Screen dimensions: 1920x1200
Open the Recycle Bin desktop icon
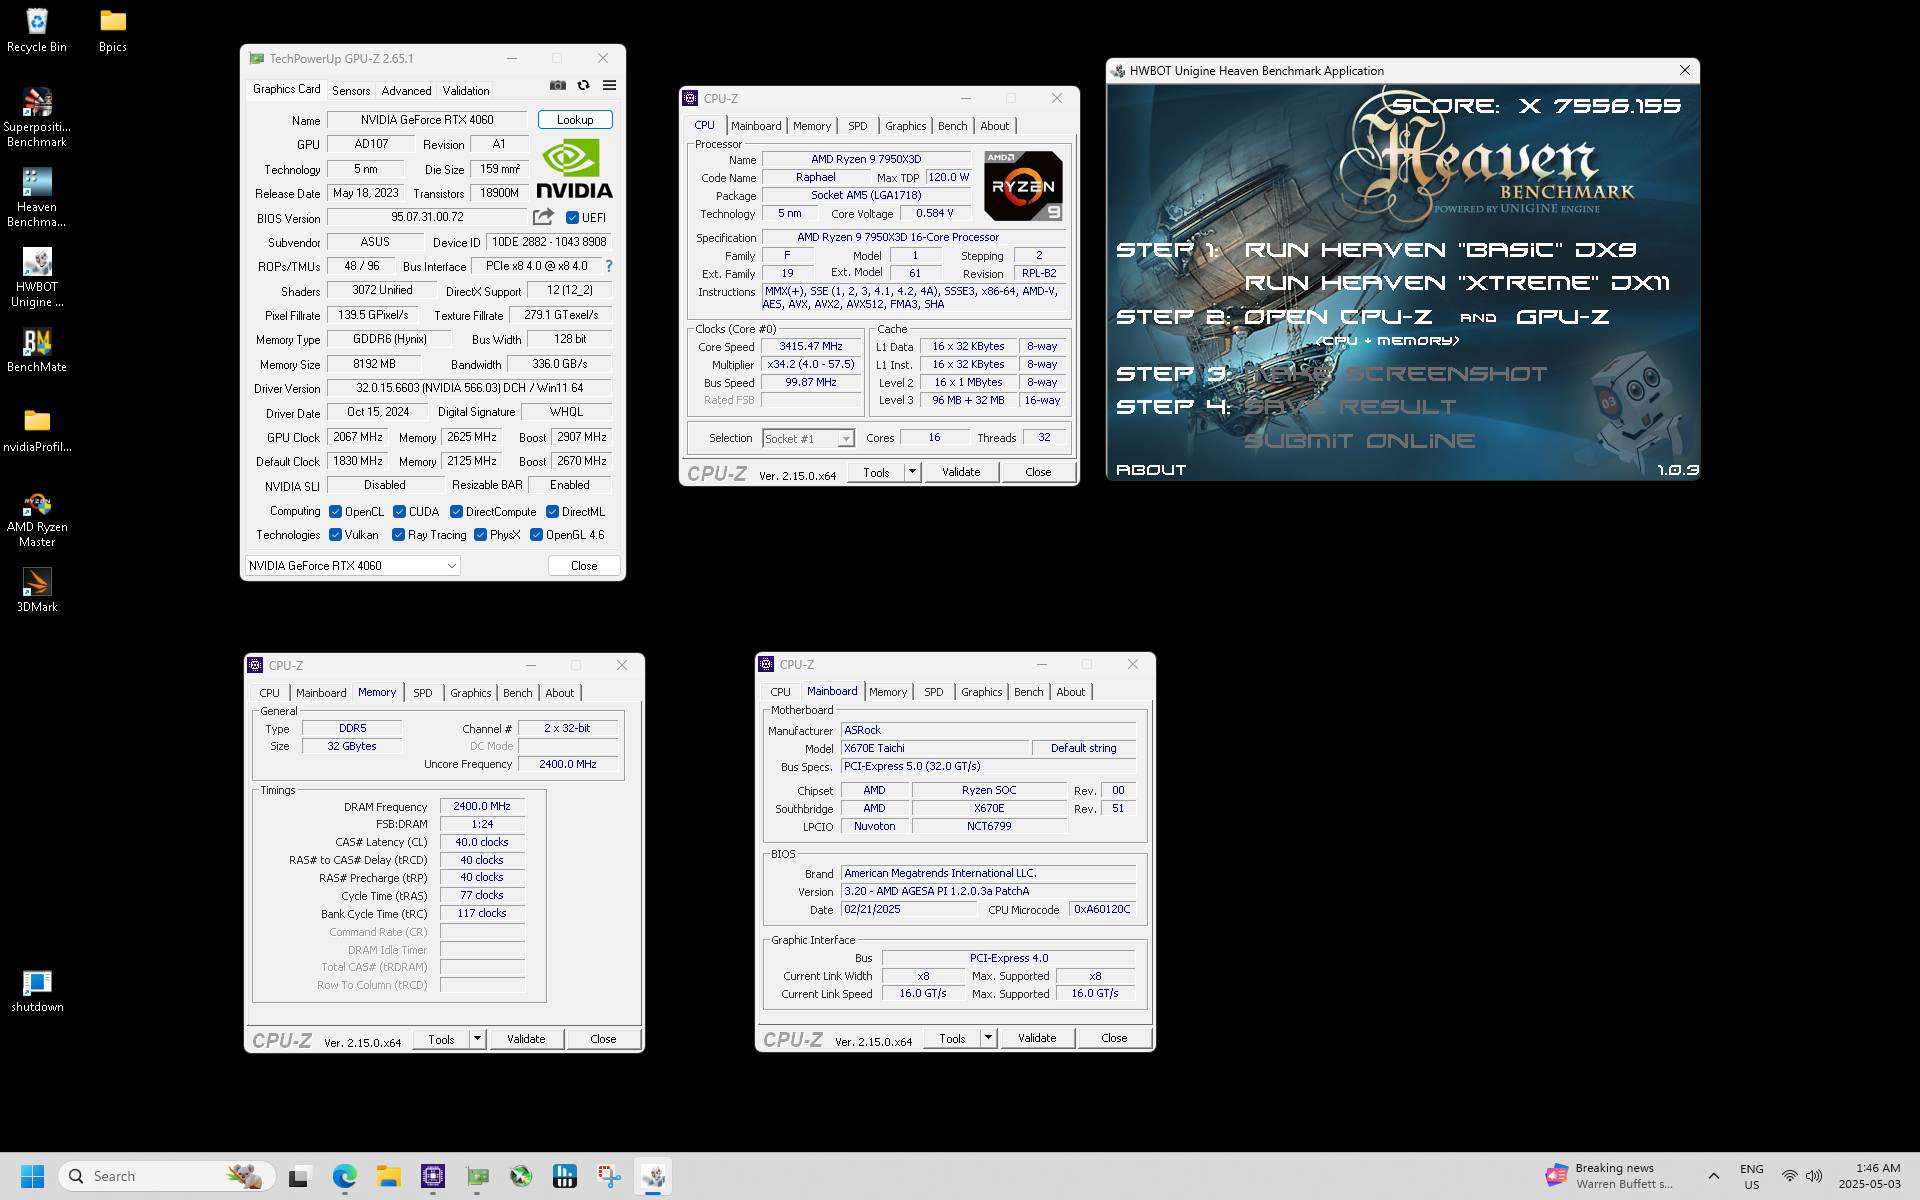coord(37,30)
